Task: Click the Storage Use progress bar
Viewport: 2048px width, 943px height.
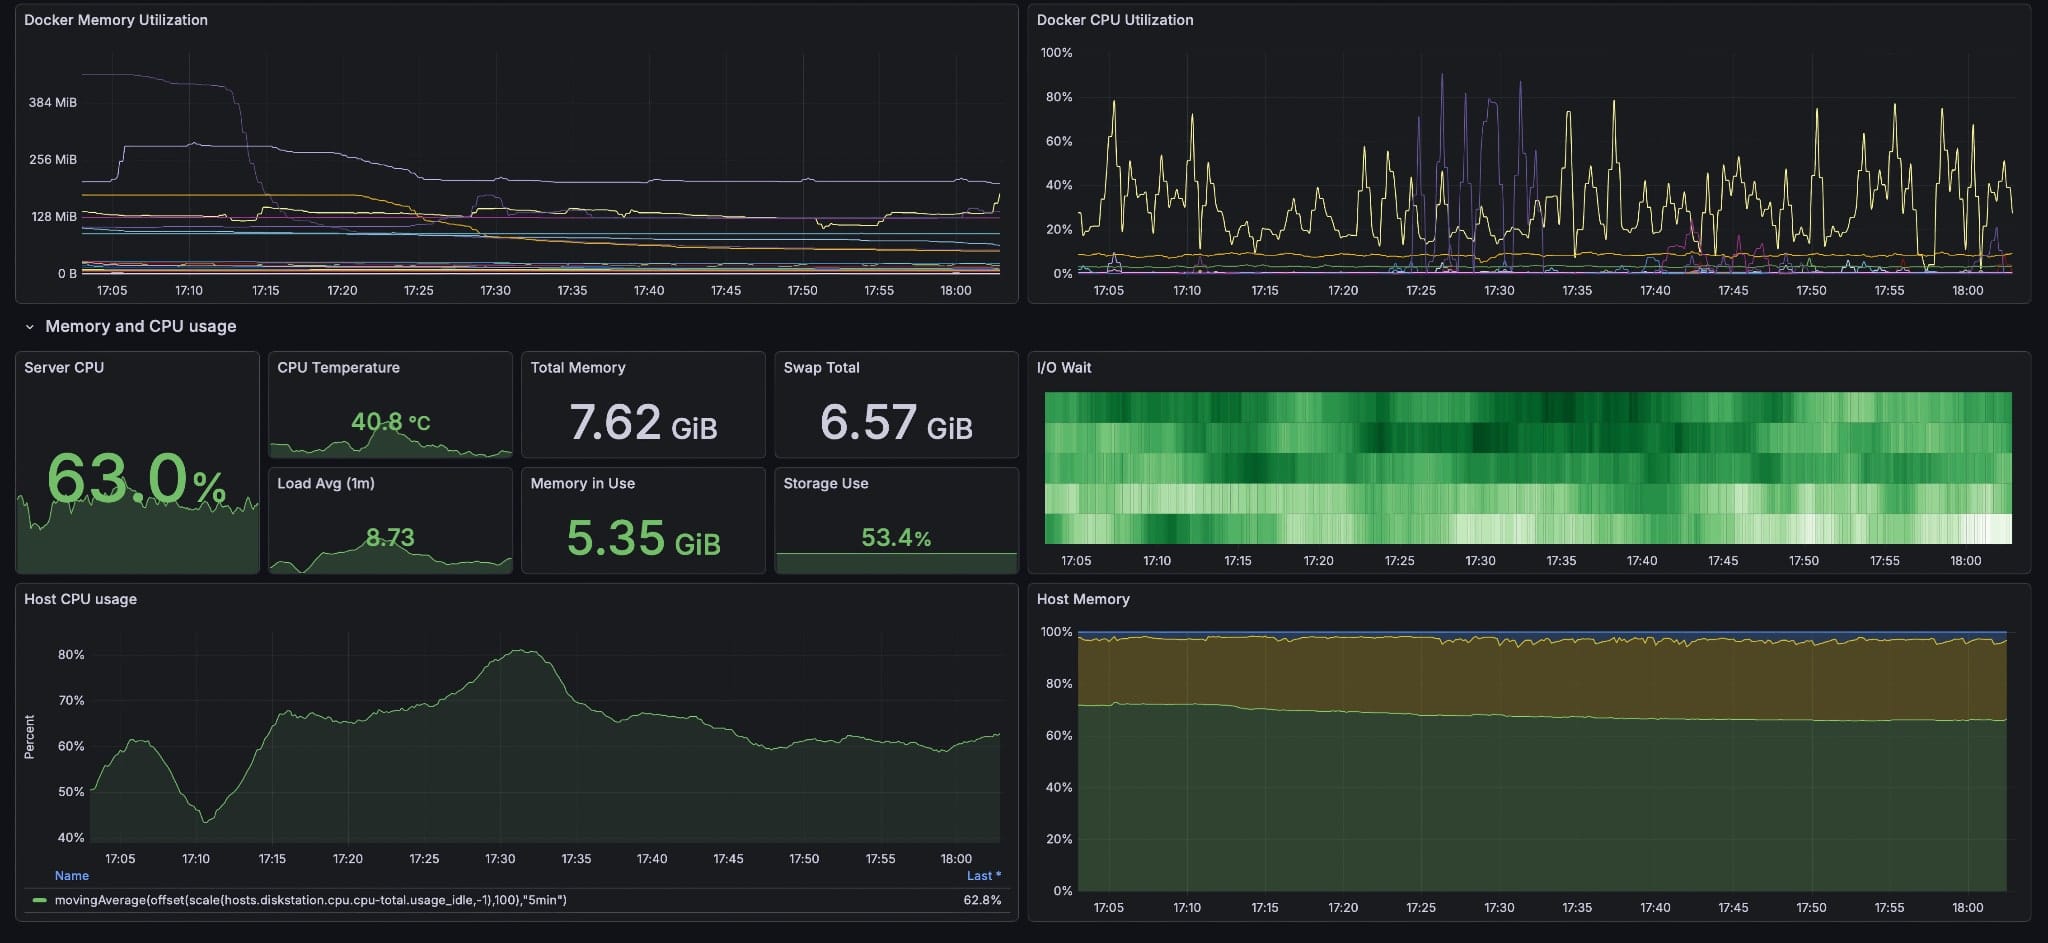Action: pyautogui.click(x=896, y=561)
